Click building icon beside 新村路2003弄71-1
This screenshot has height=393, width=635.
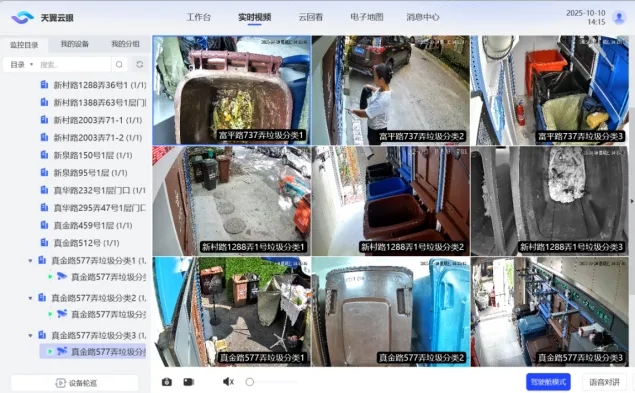point(44,120)
